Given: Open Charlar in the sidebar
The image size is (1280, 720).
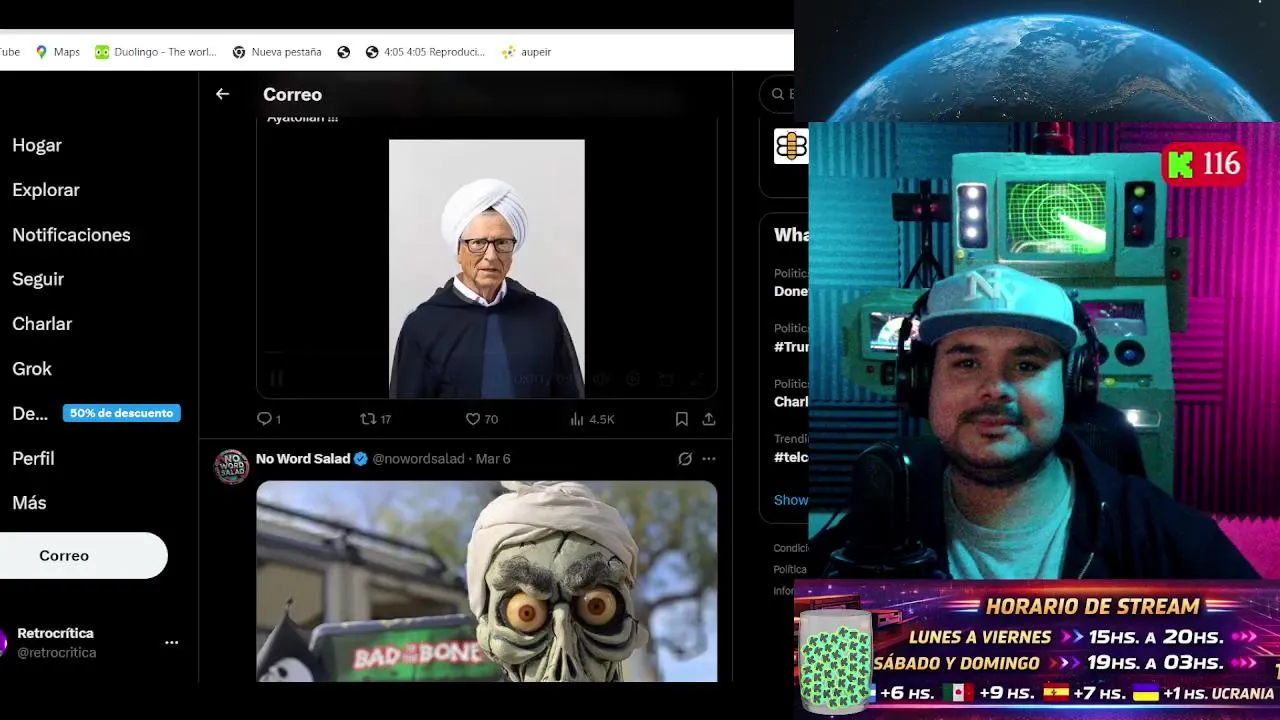Looking at the screenshot, I should 42,324.
